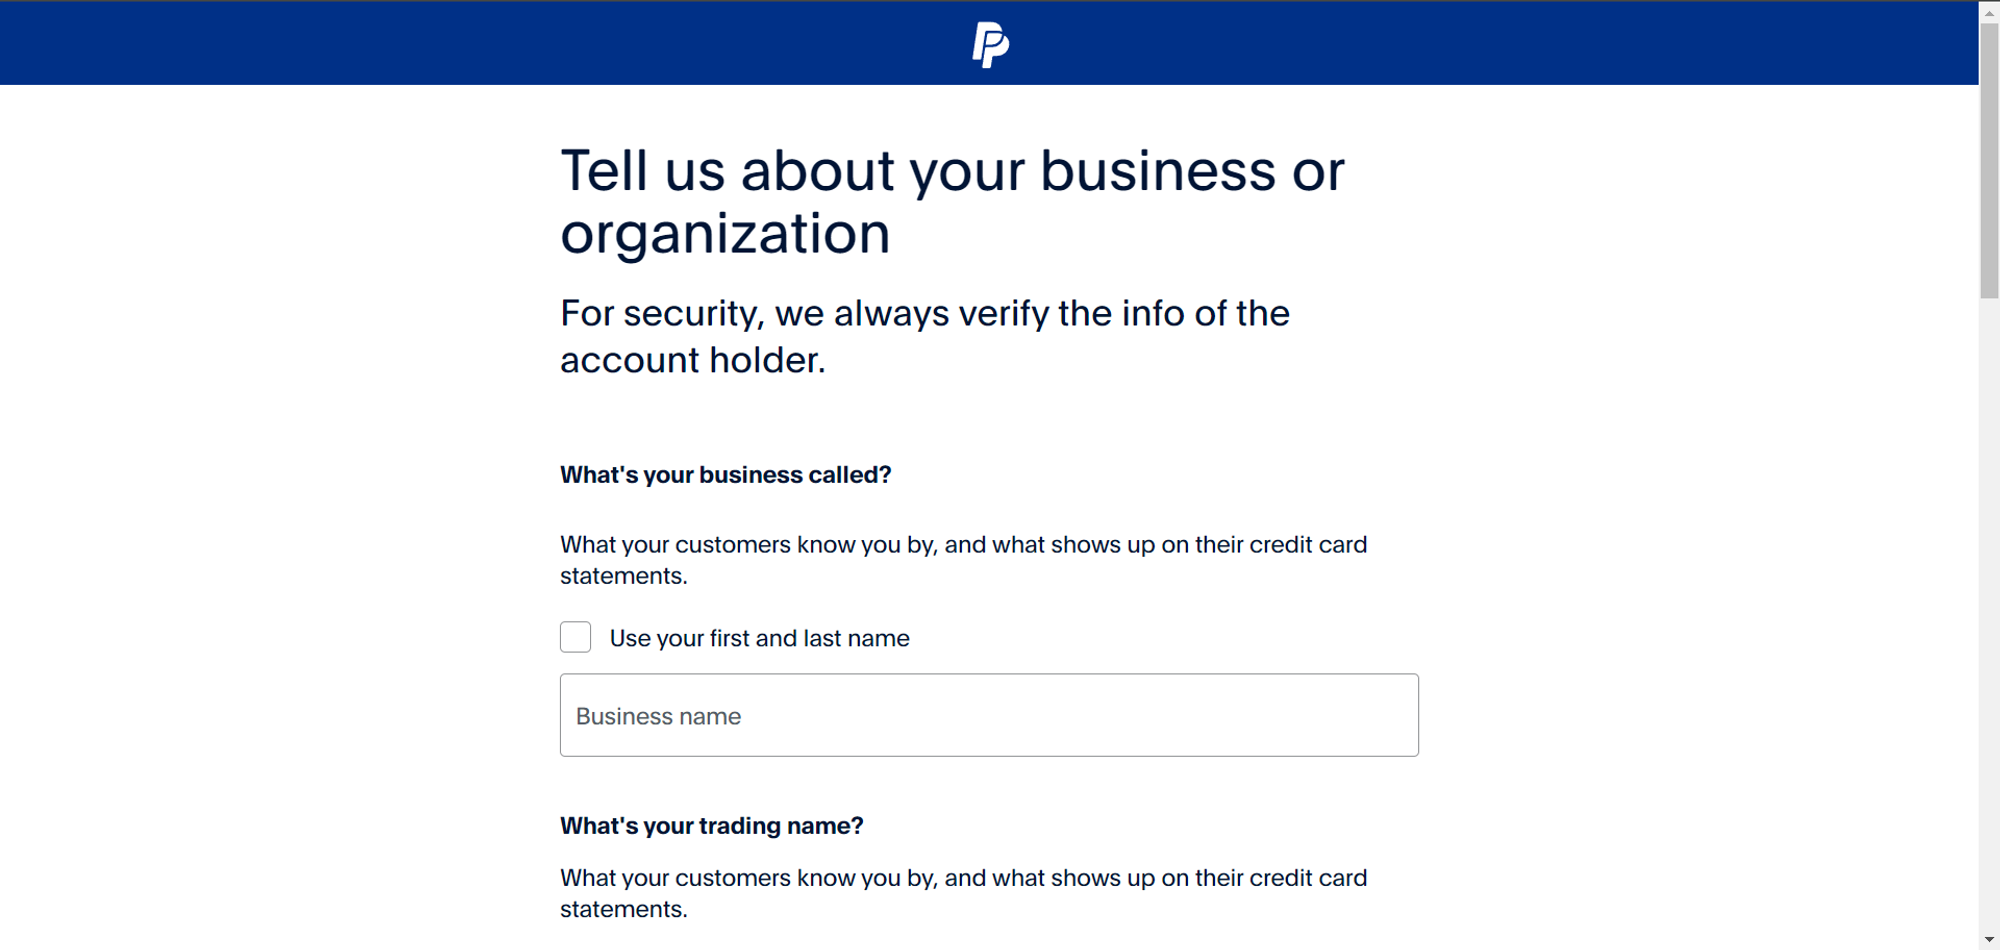Enable the first and last name checkbox
The height and width of the screenshot is (950, 2000).
pos(575,637)
